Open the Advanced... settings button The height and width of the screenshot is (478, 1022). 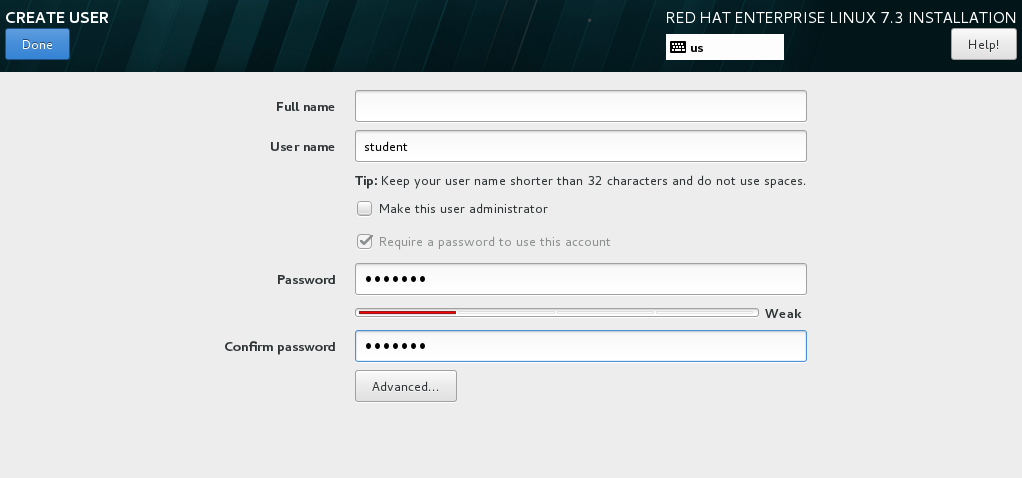pos(405,387)
